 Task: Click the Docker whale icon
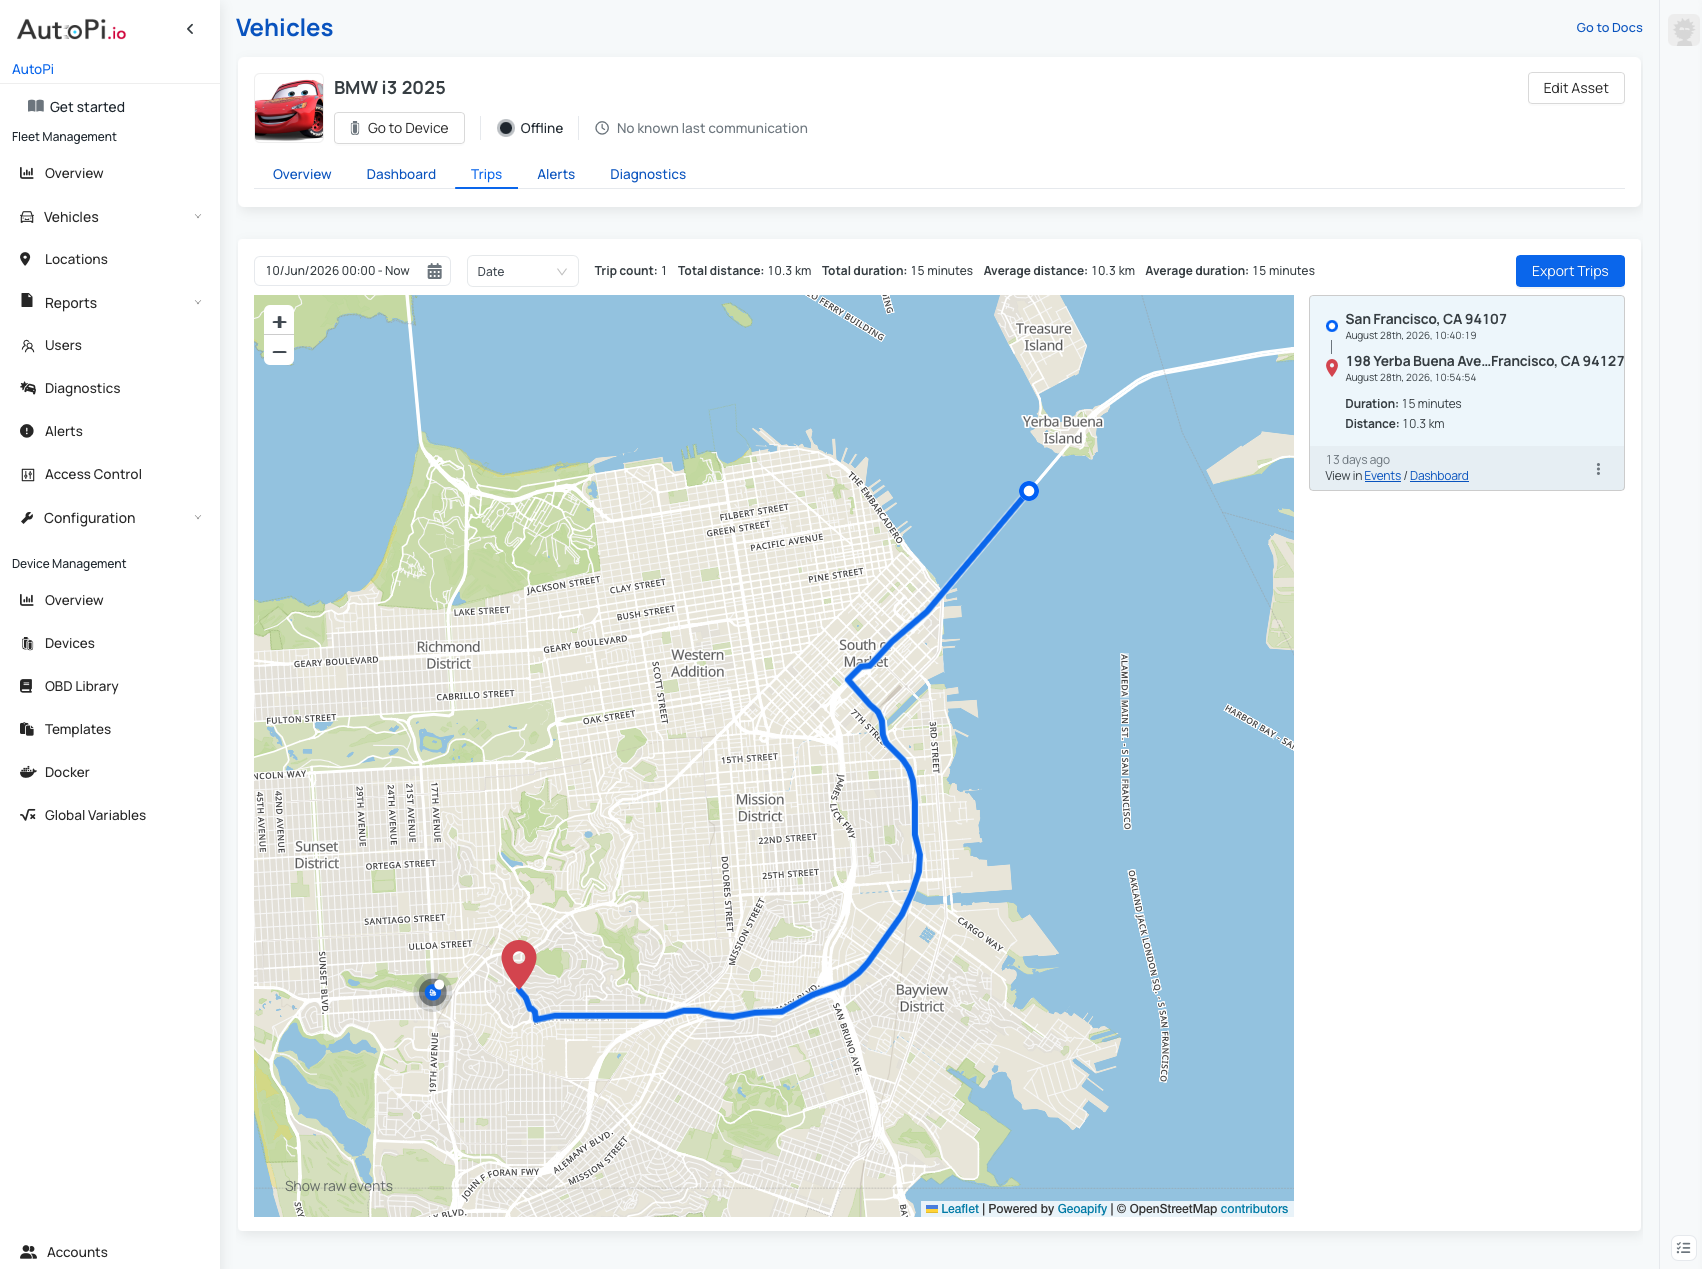click(27, 772)
